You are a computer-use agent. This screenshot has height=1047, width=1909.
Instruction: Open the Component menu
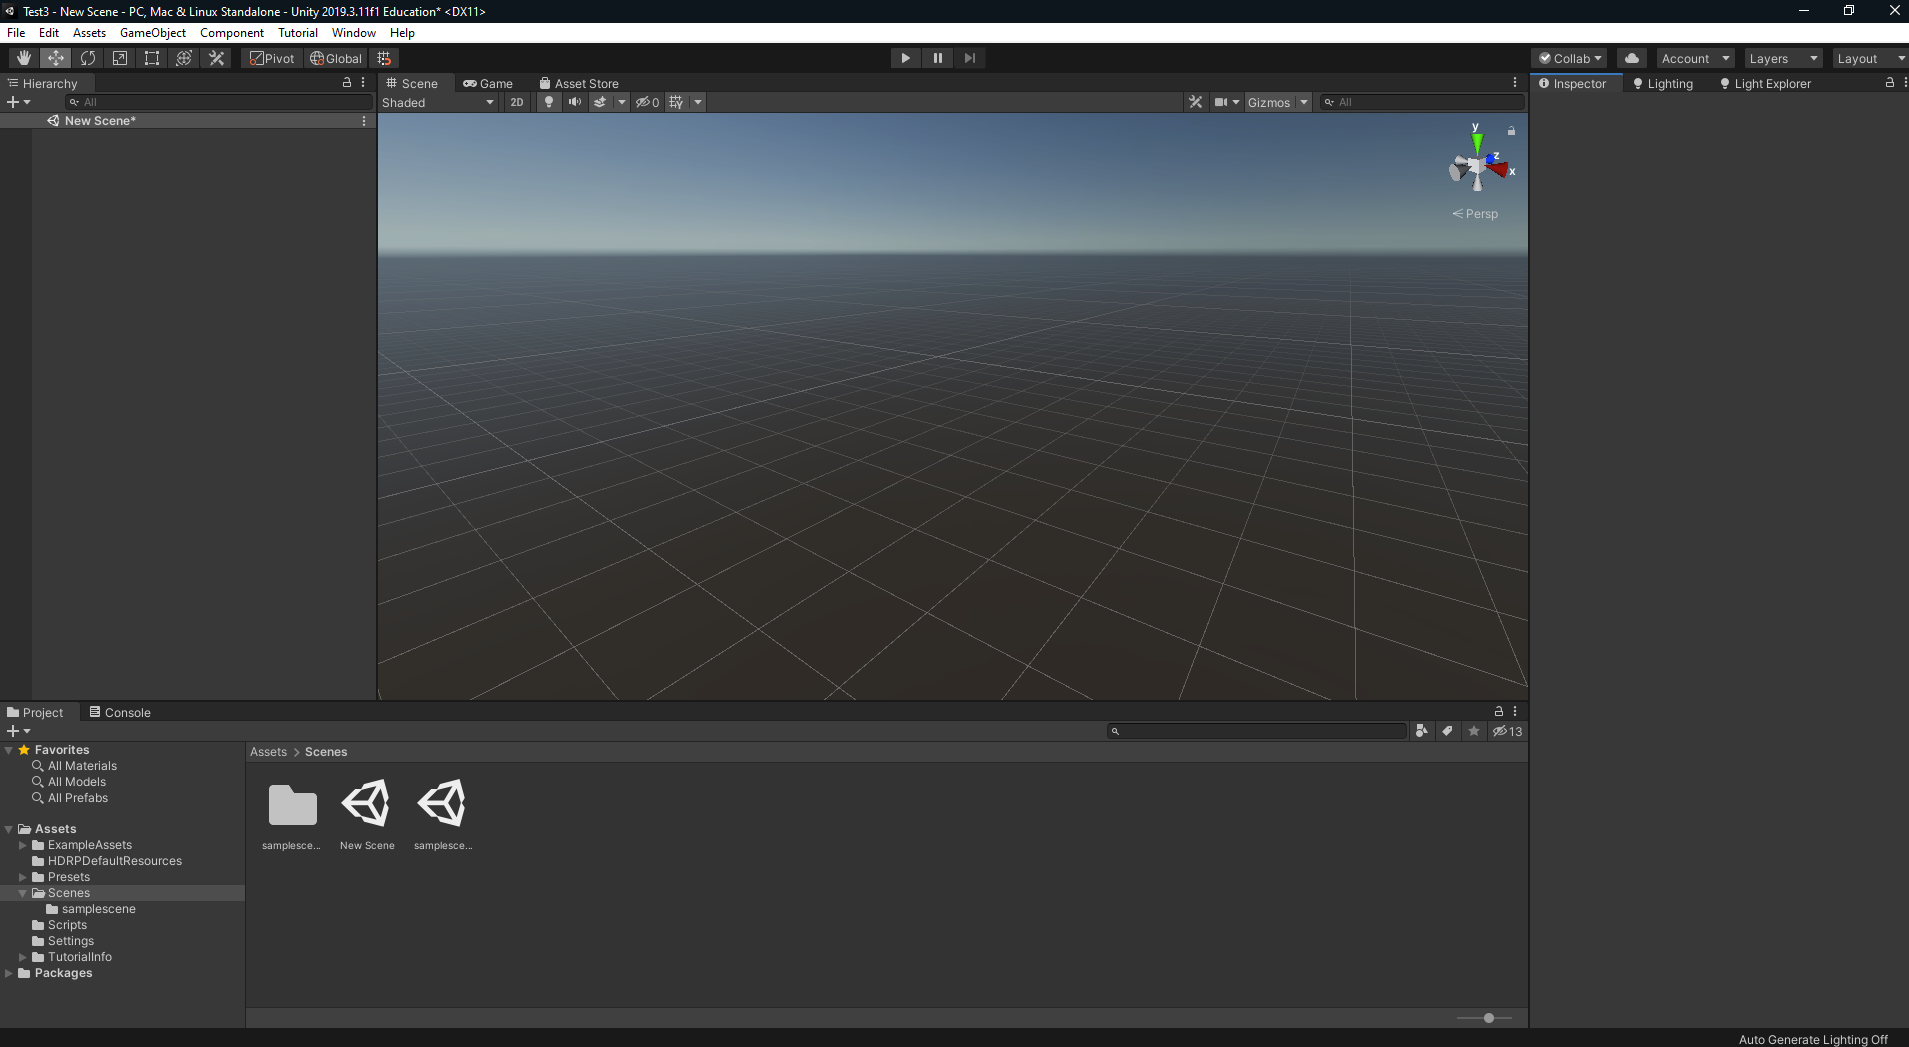[x=232, y=33]
